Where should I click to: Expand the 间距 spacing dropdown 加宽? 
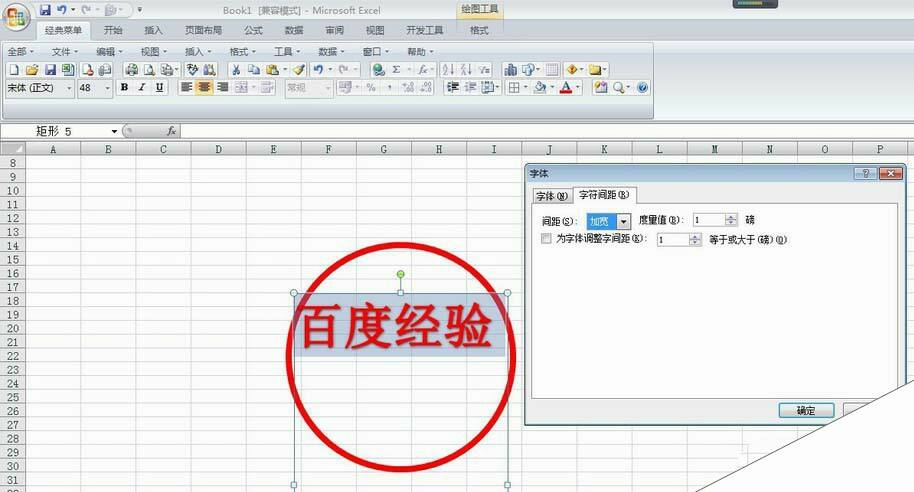click(x=624, y=222)
